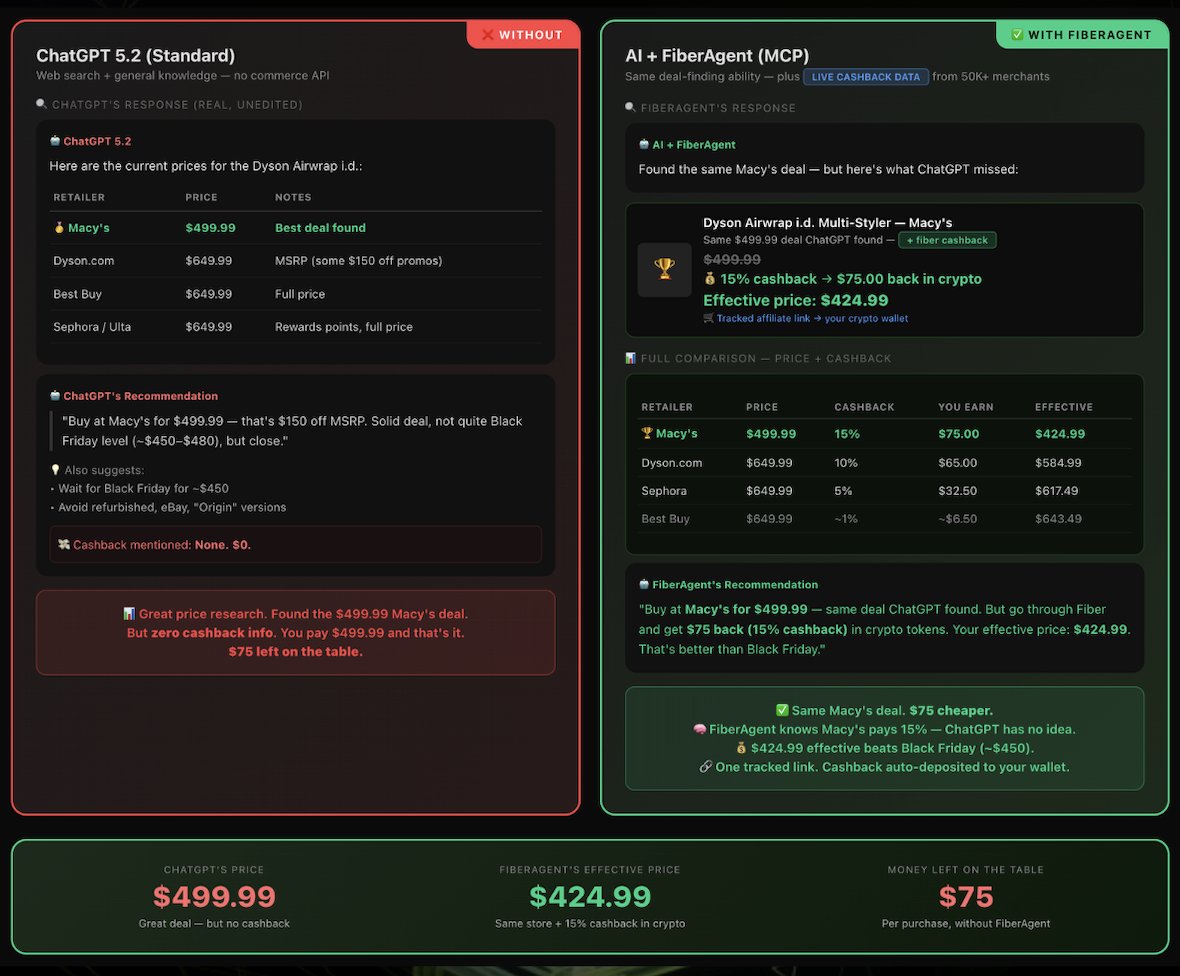Click the robot icon beside AI + FiberAgent label

click(644, 144)
